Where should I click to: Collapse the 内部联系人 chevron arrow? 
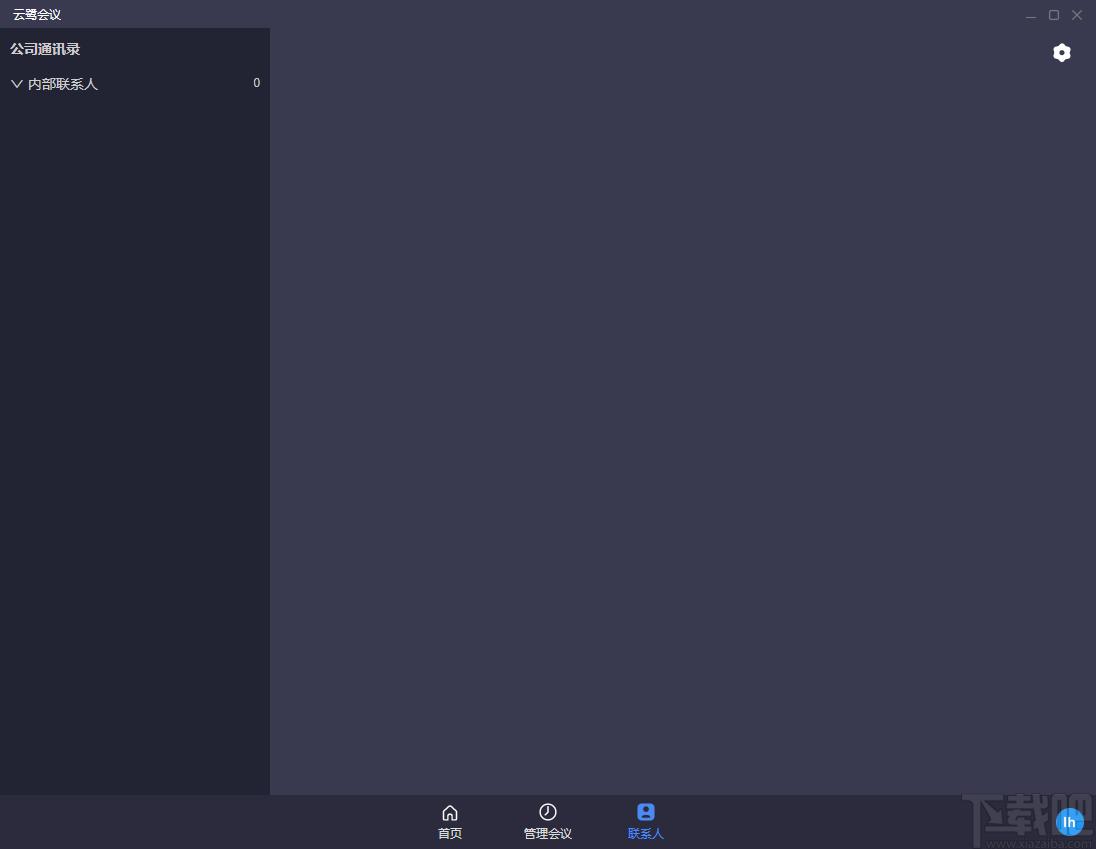(x=17, y=84)
